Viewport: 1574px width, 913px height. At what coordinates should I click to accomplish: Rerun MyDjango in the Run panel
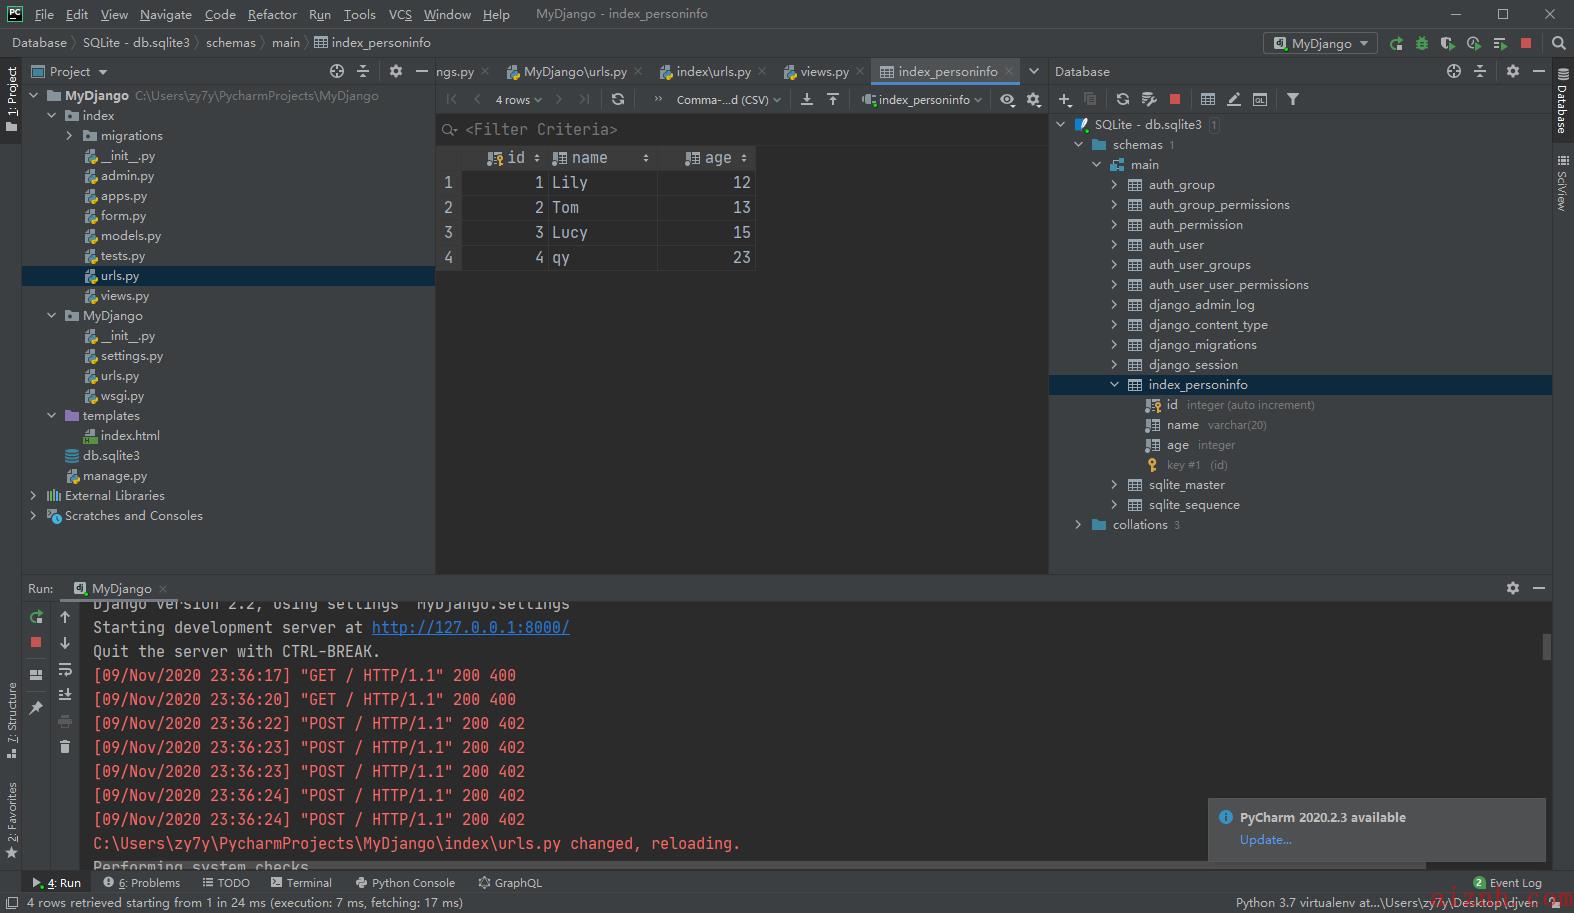(36, 617)
